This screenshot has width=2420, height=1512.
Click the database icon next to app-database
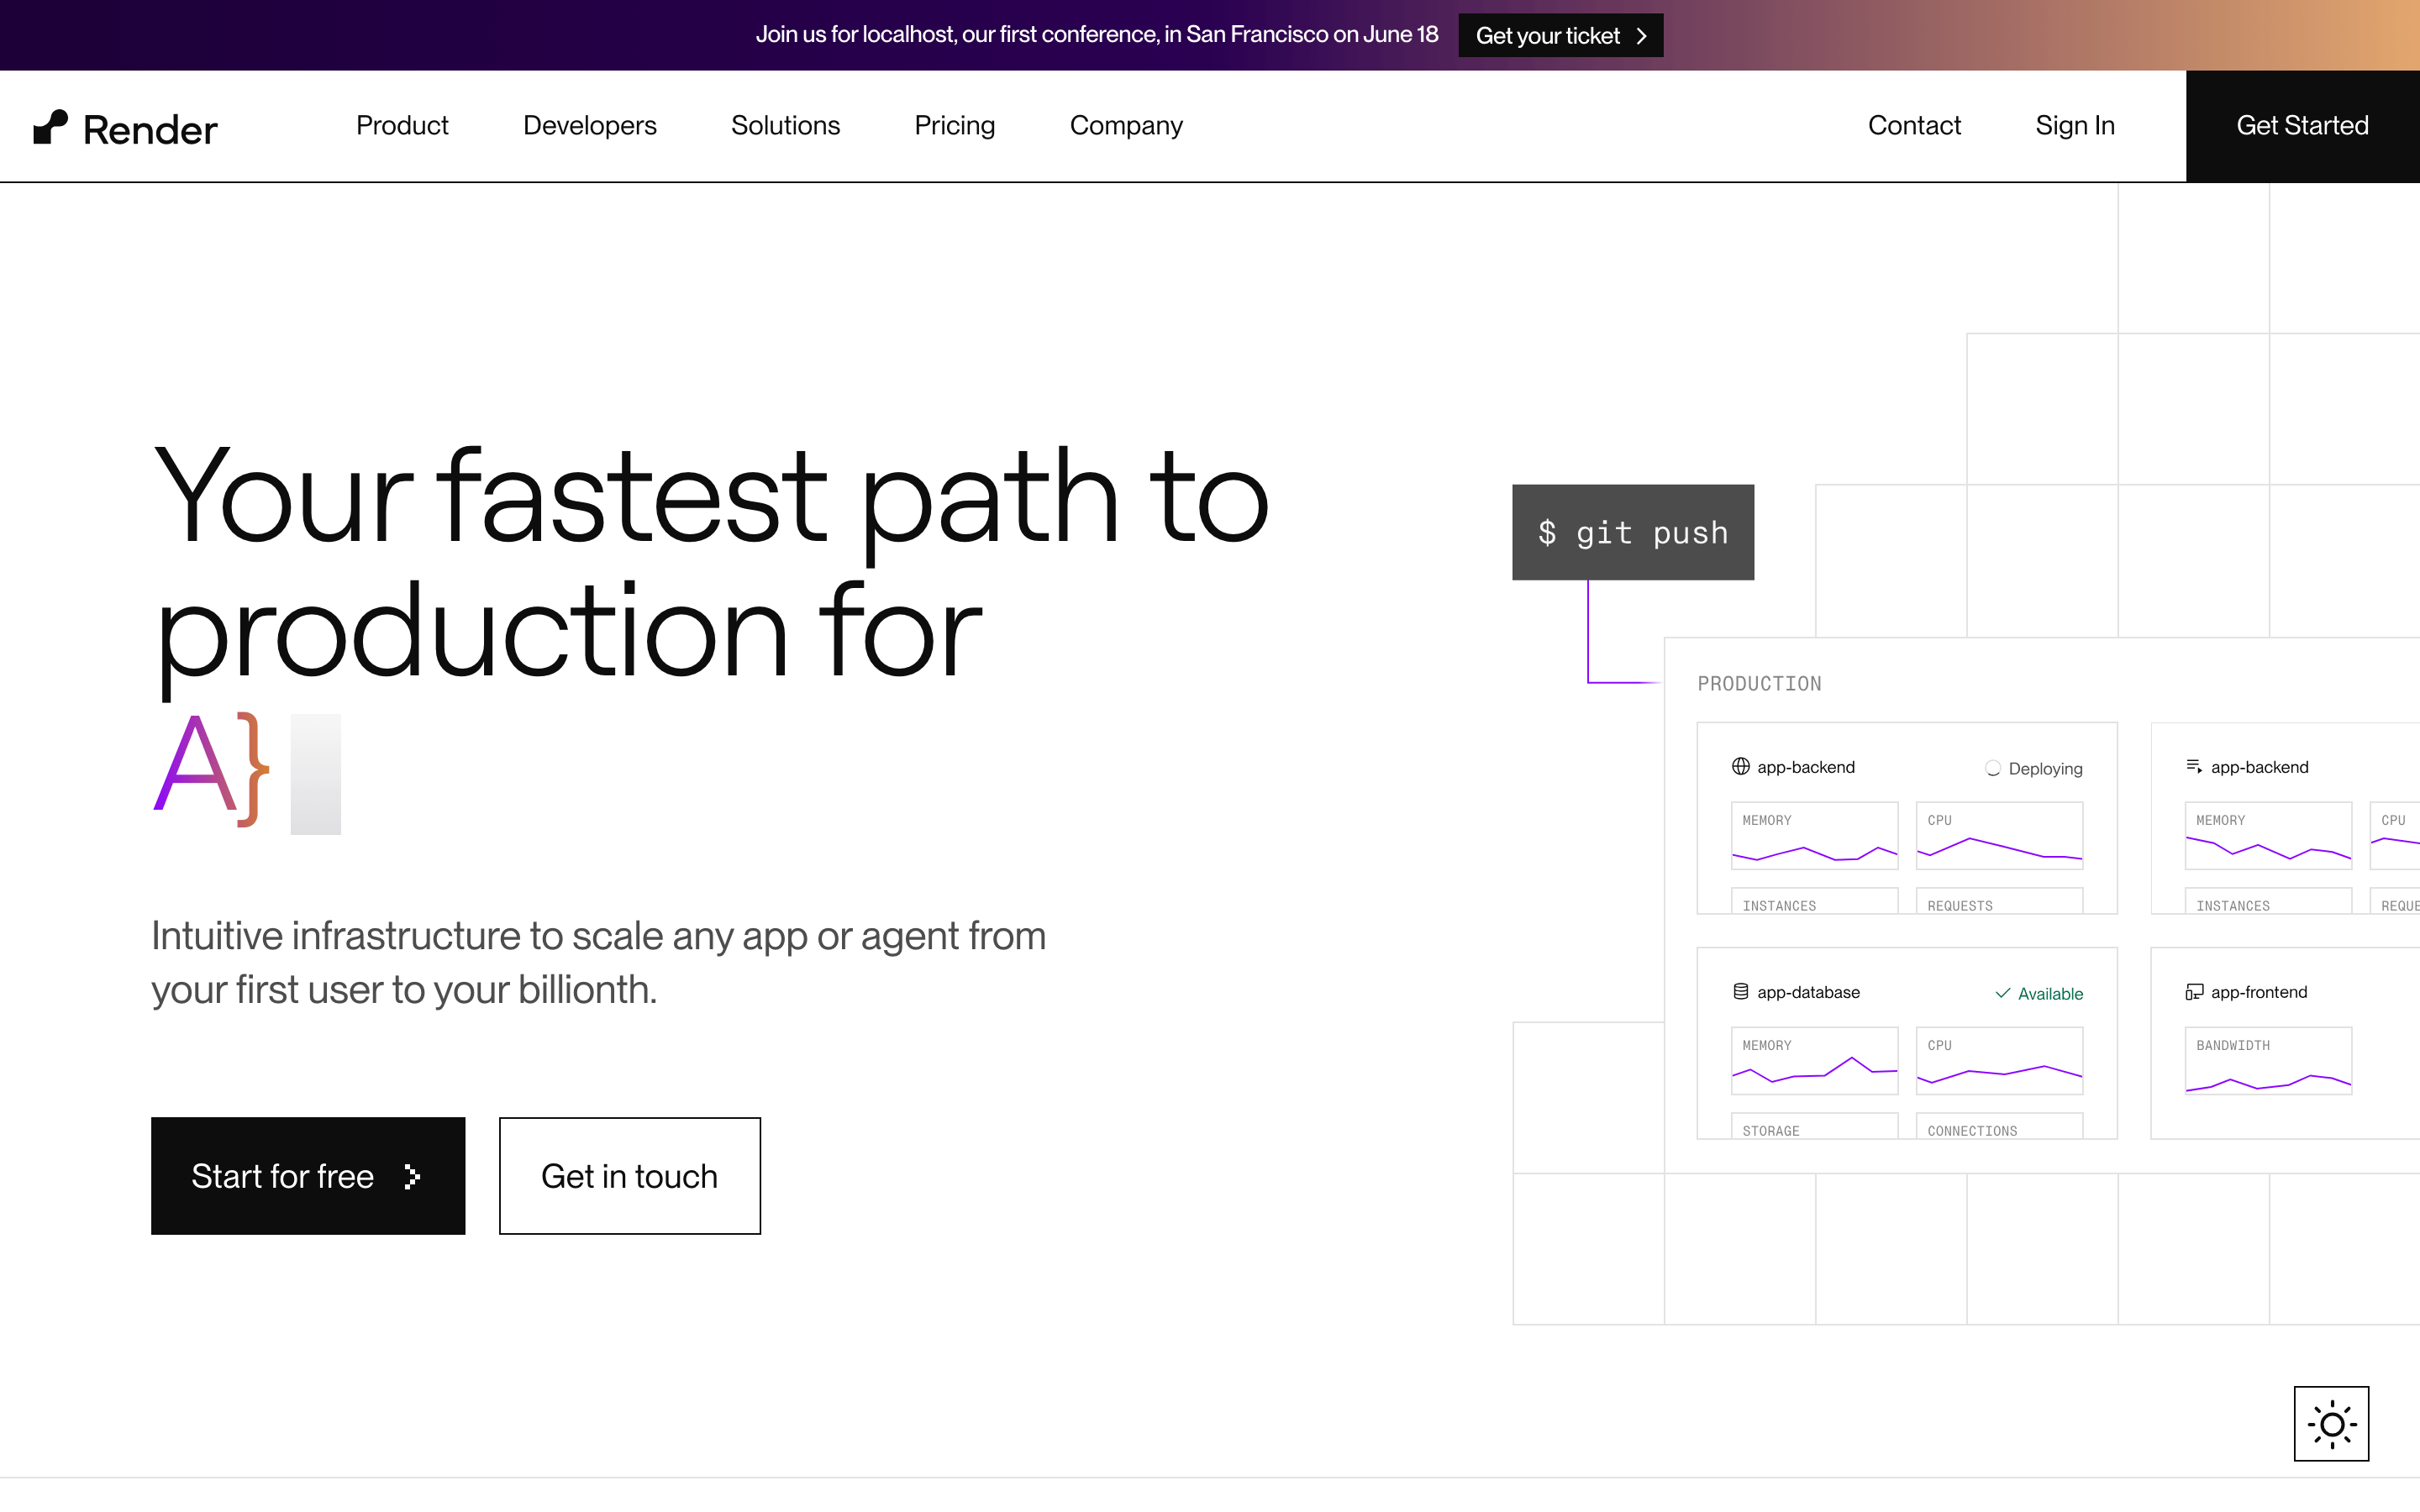coord(1741,992)
